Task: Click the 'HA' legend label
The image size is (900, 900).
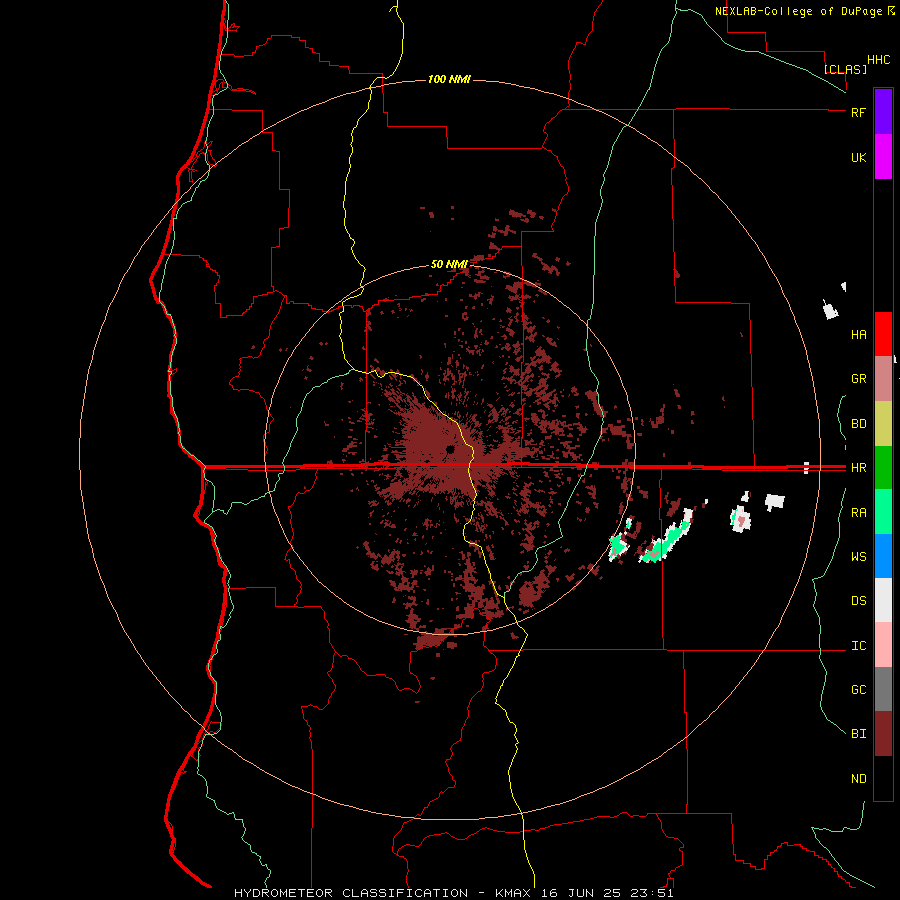Action: (858, 334)
